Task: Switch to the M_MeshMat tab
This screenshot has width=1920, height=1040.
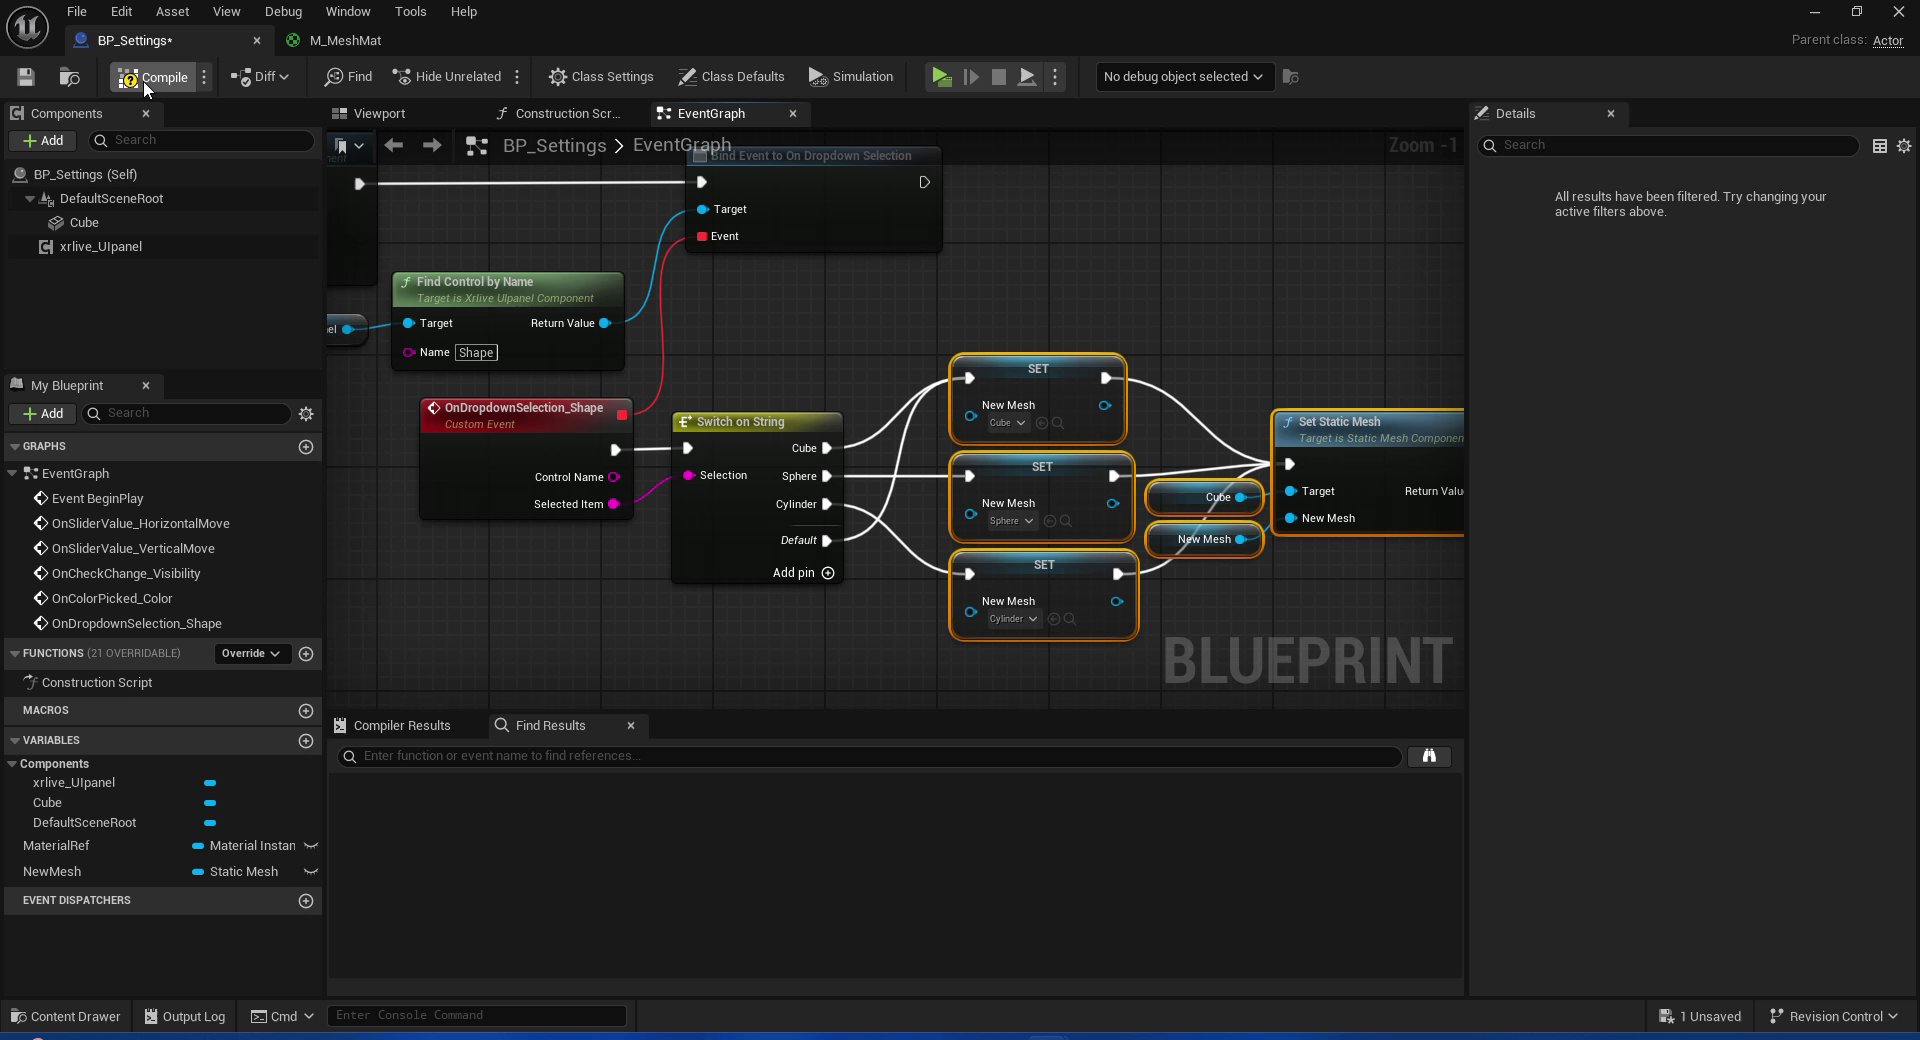Action: point(345,41)
